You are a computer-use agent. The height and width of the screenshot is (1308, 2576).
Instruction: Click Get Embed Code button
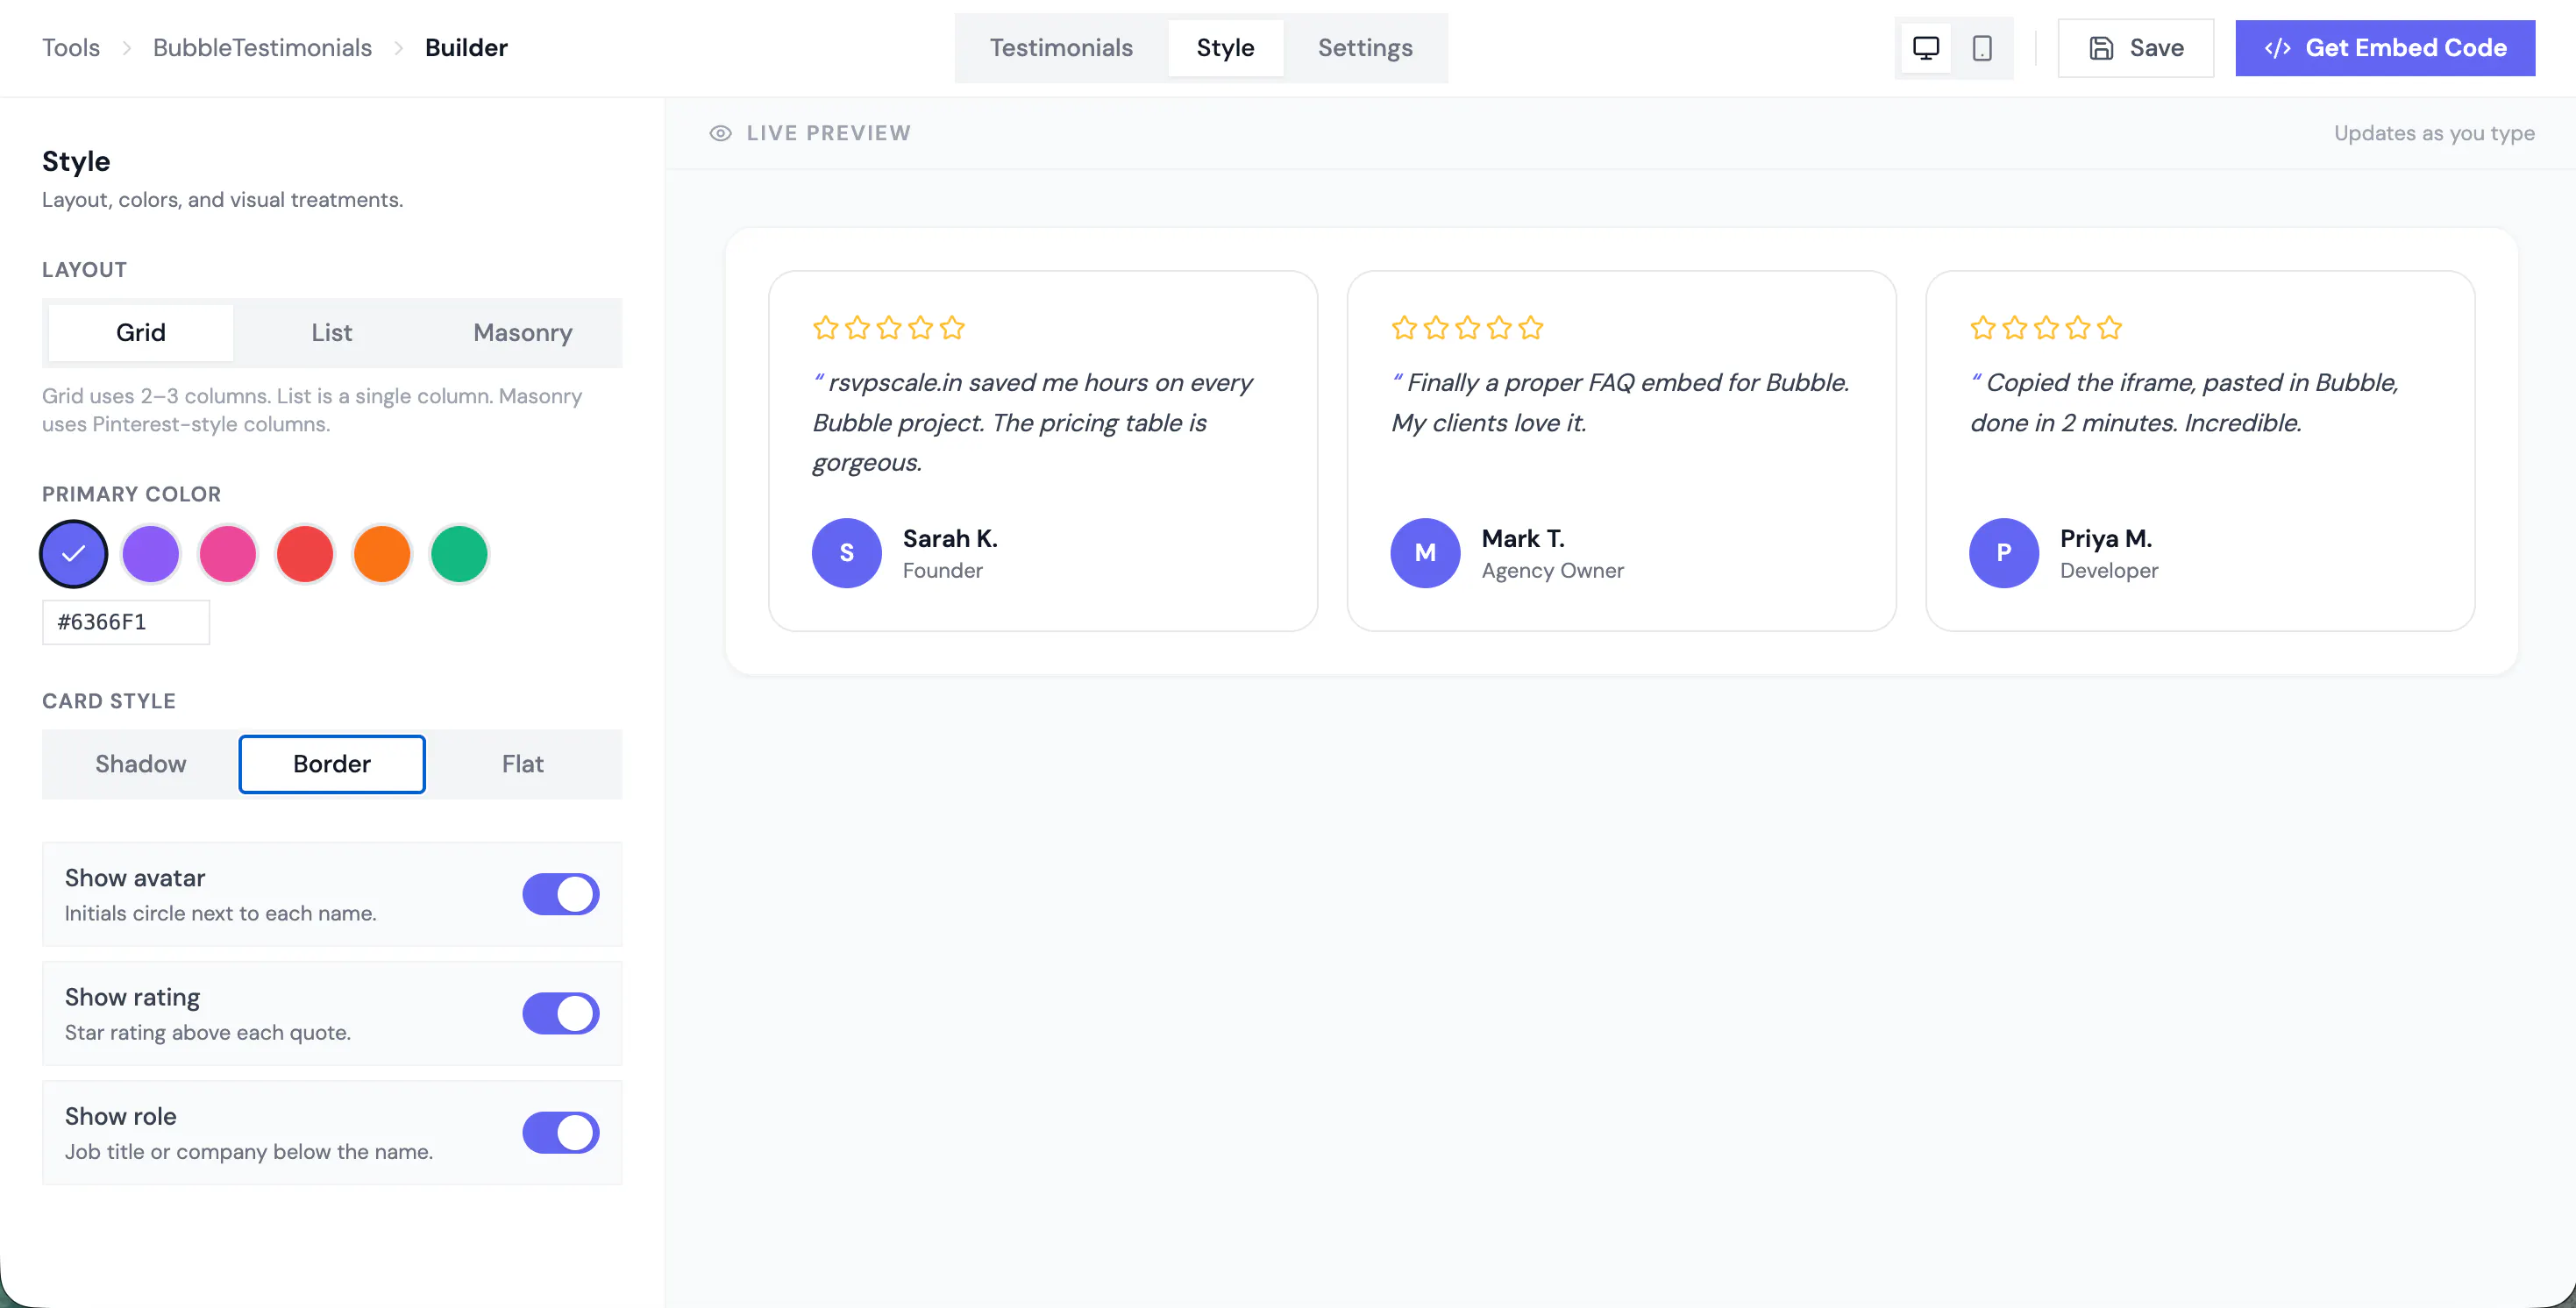(x=2385, y=48)
